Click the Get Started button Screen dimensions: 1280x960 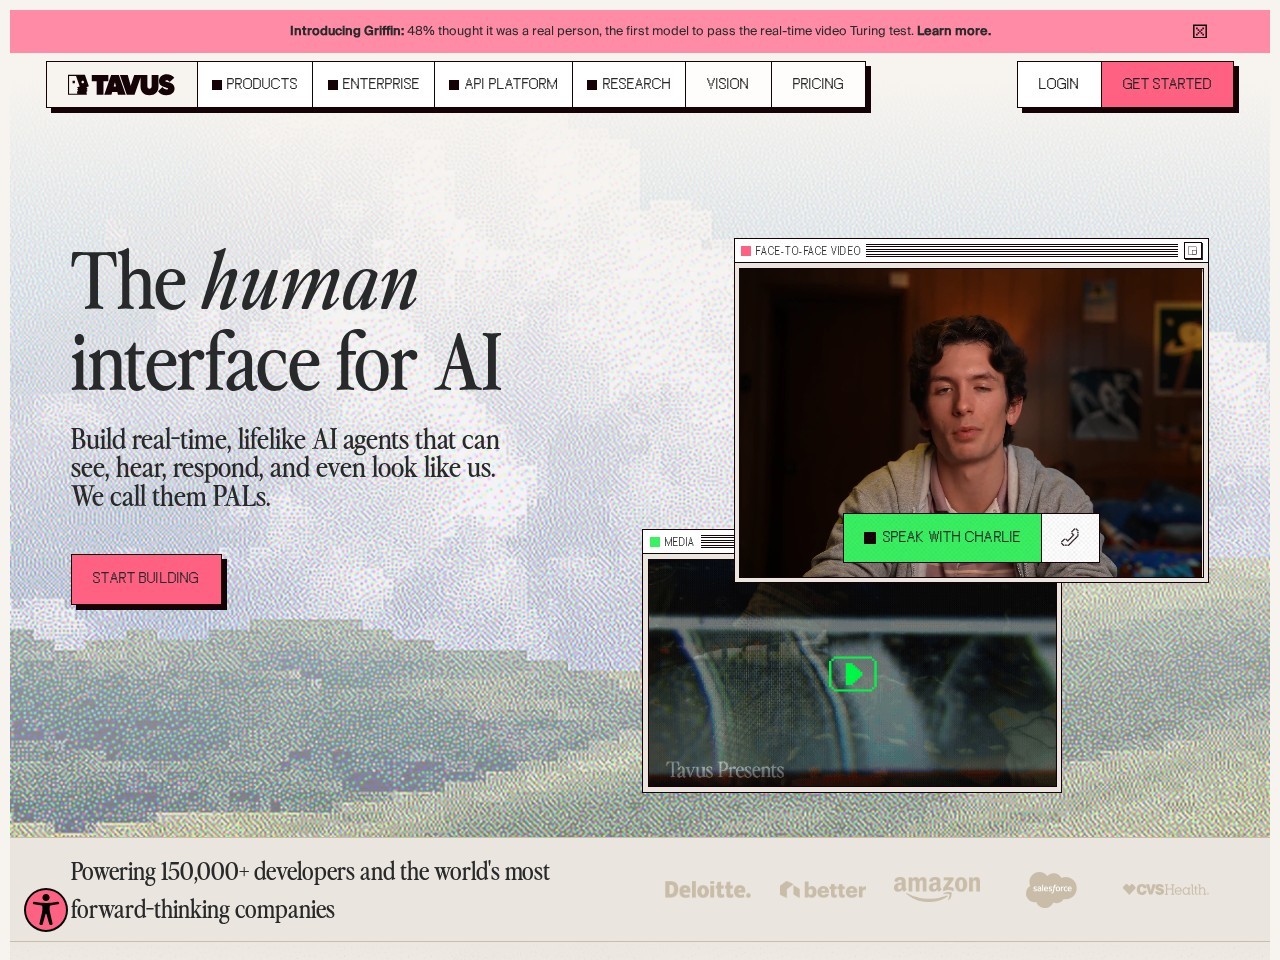click(1167, 84)
